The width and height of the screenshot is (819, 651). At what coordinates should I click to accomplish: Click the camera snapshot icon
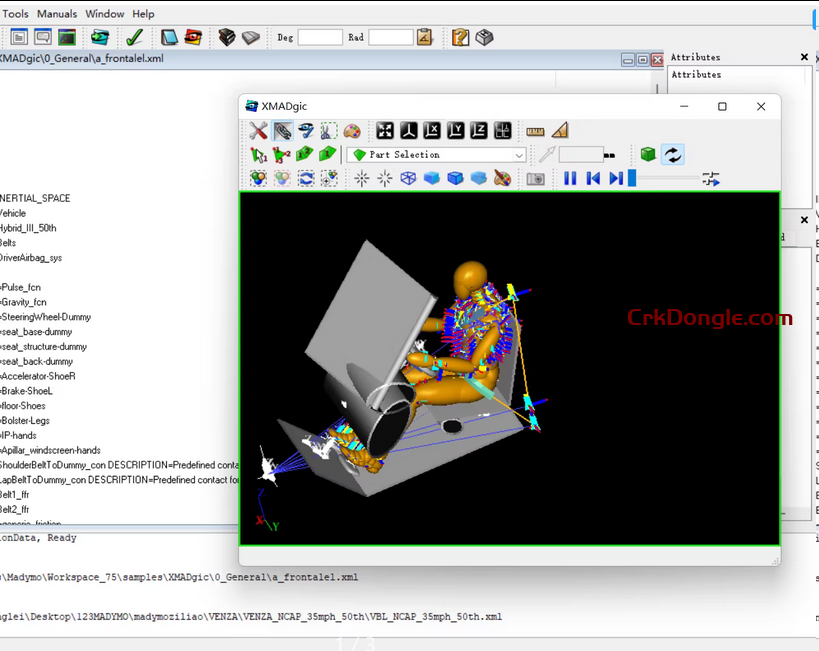(536, 178)
